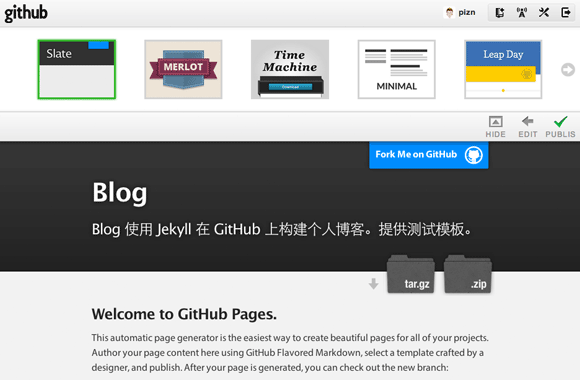Click the pizn avatar image
The image size is (580, 380).
click(x=449, y=13)
